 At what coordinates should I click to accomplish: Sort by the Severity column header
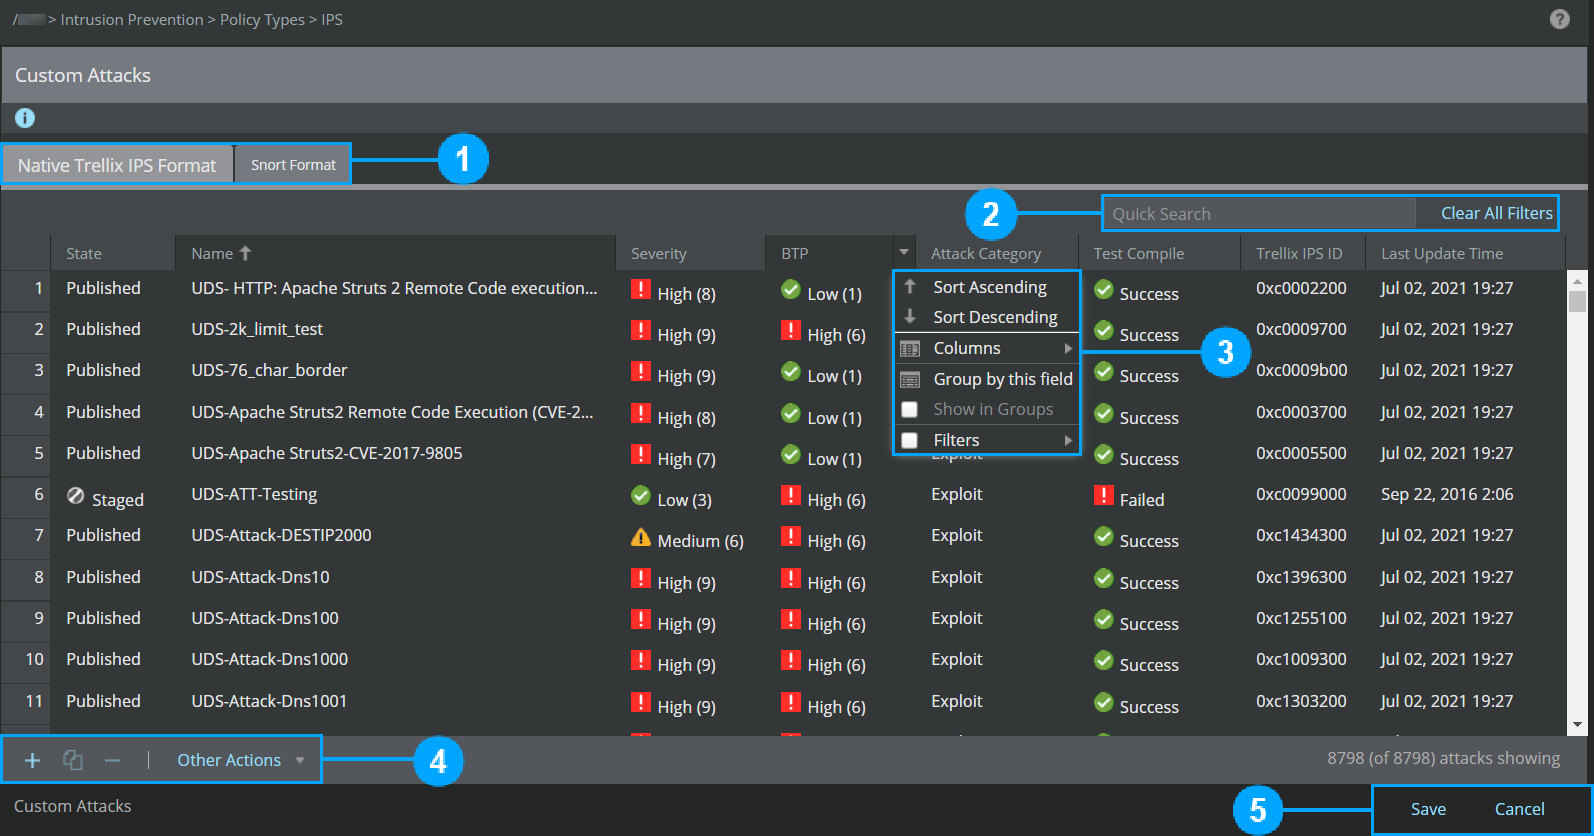tap(690, 253)
